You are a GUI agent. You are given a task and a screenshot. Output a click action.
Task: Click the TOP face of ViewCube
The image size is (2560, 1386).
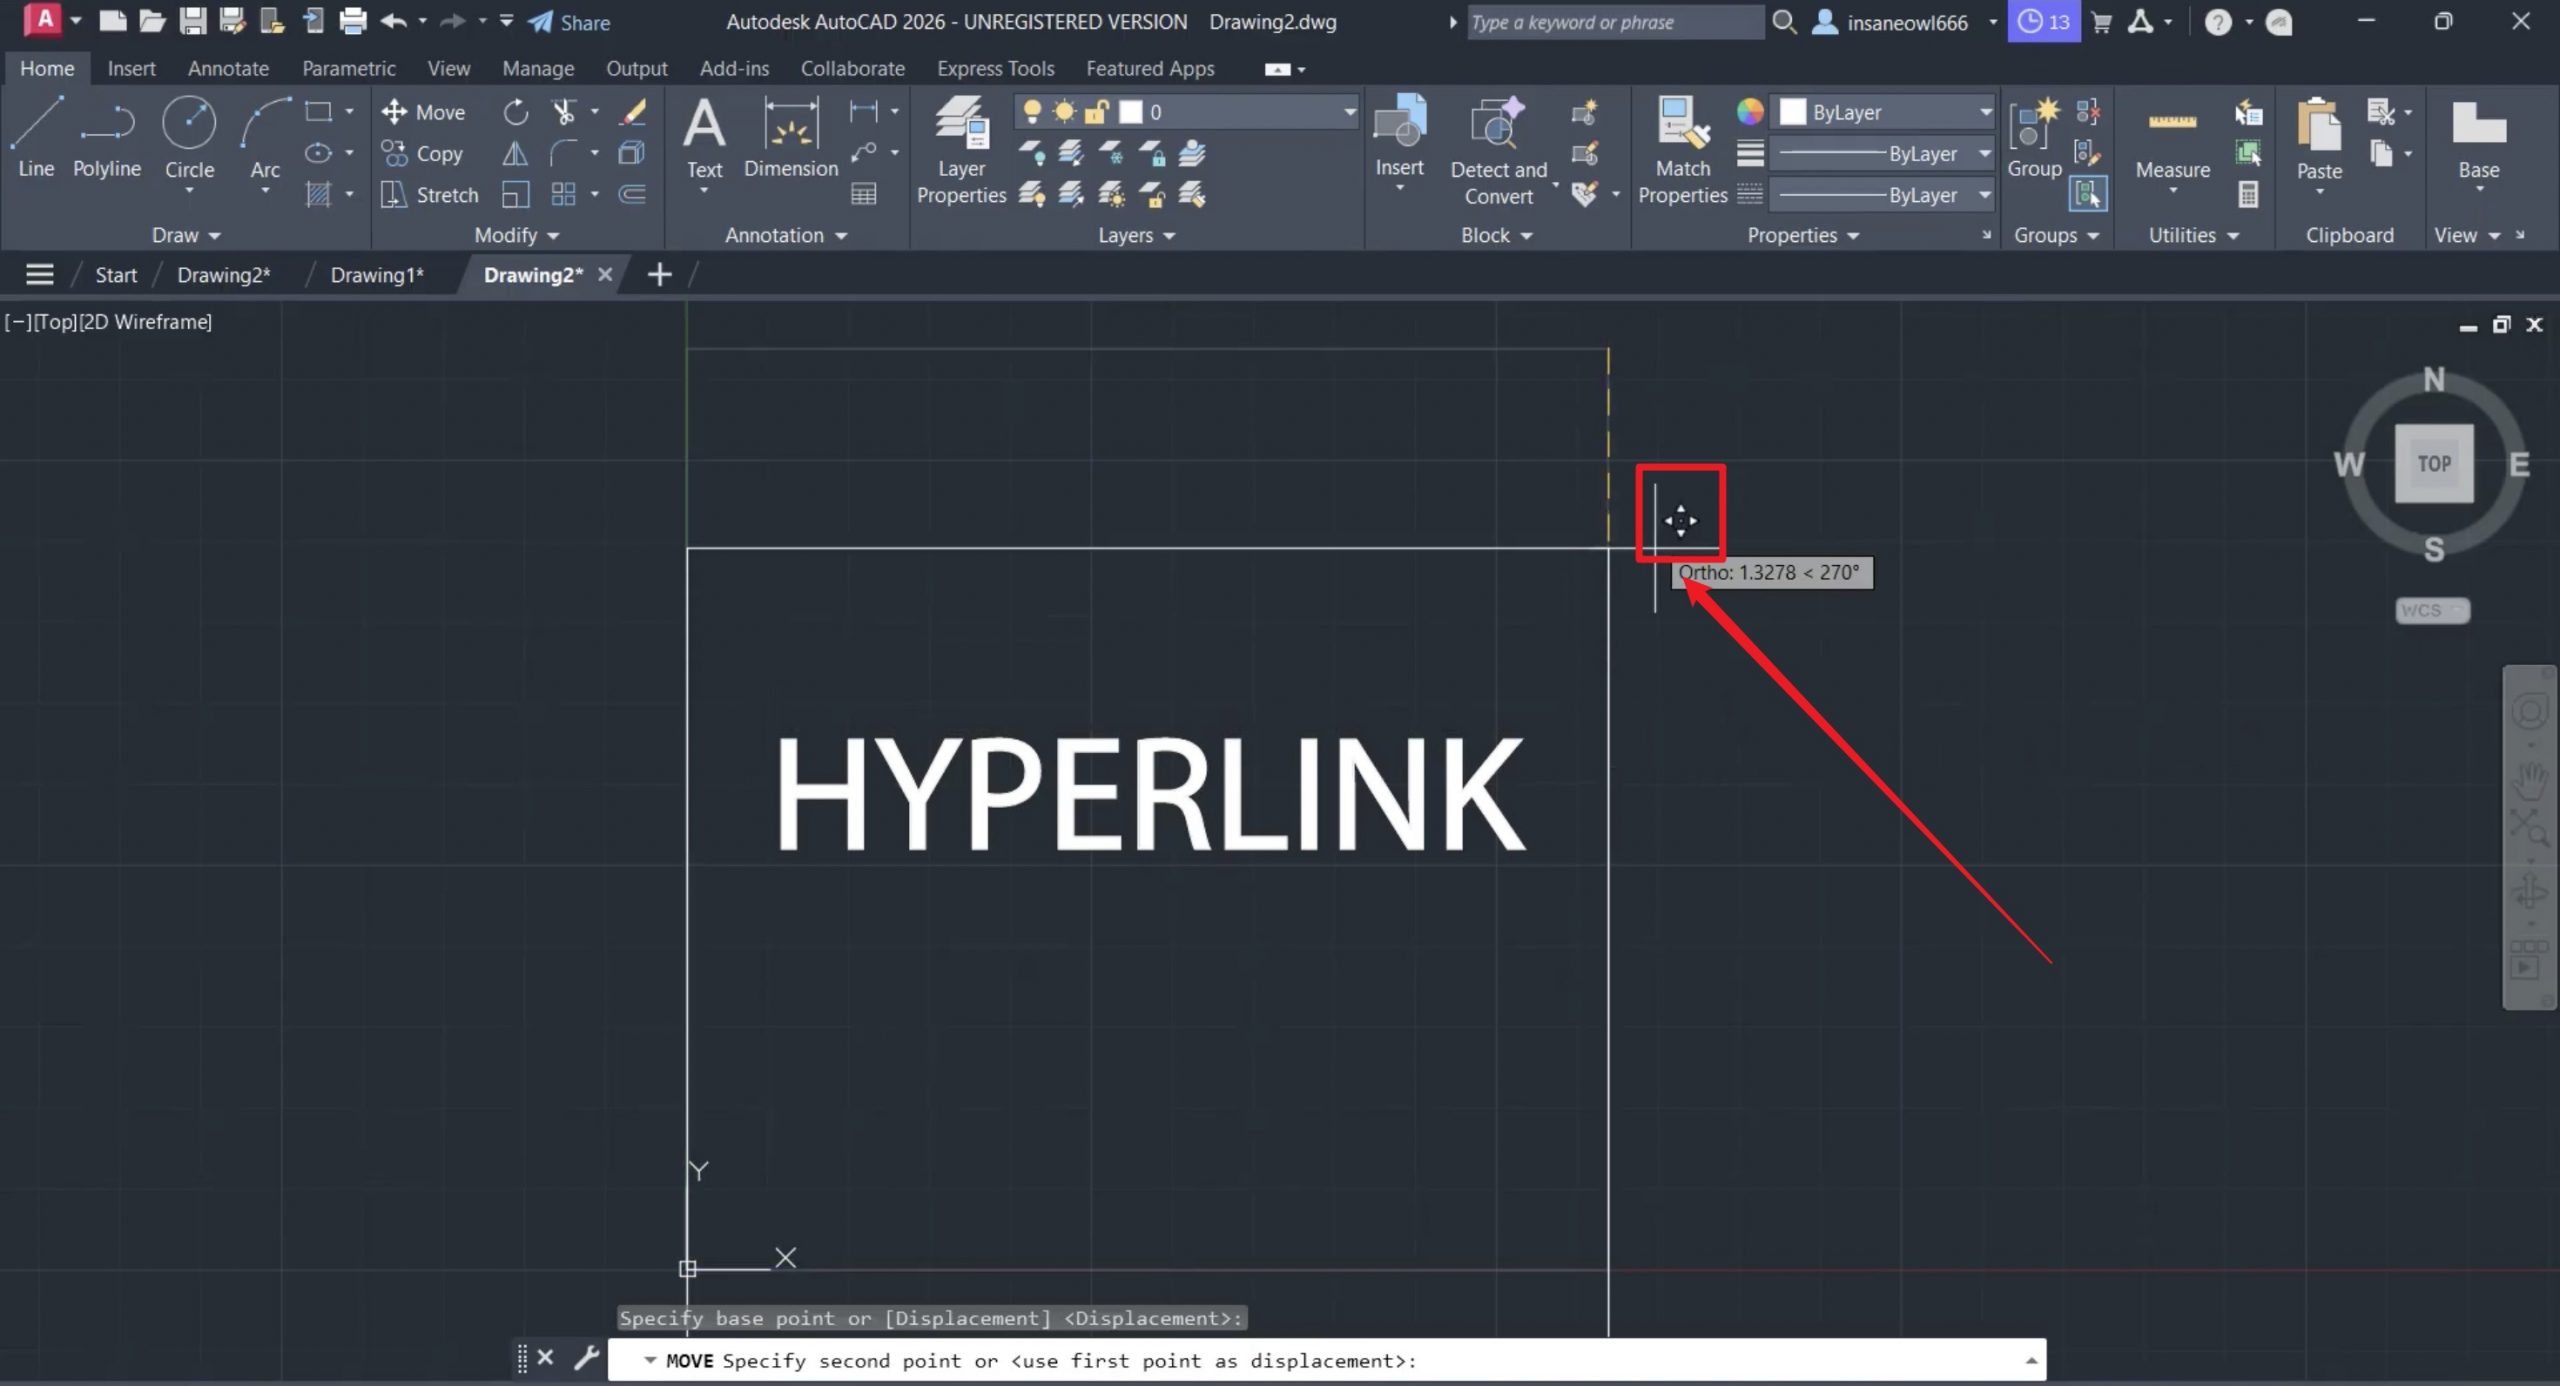[2434, 464]
